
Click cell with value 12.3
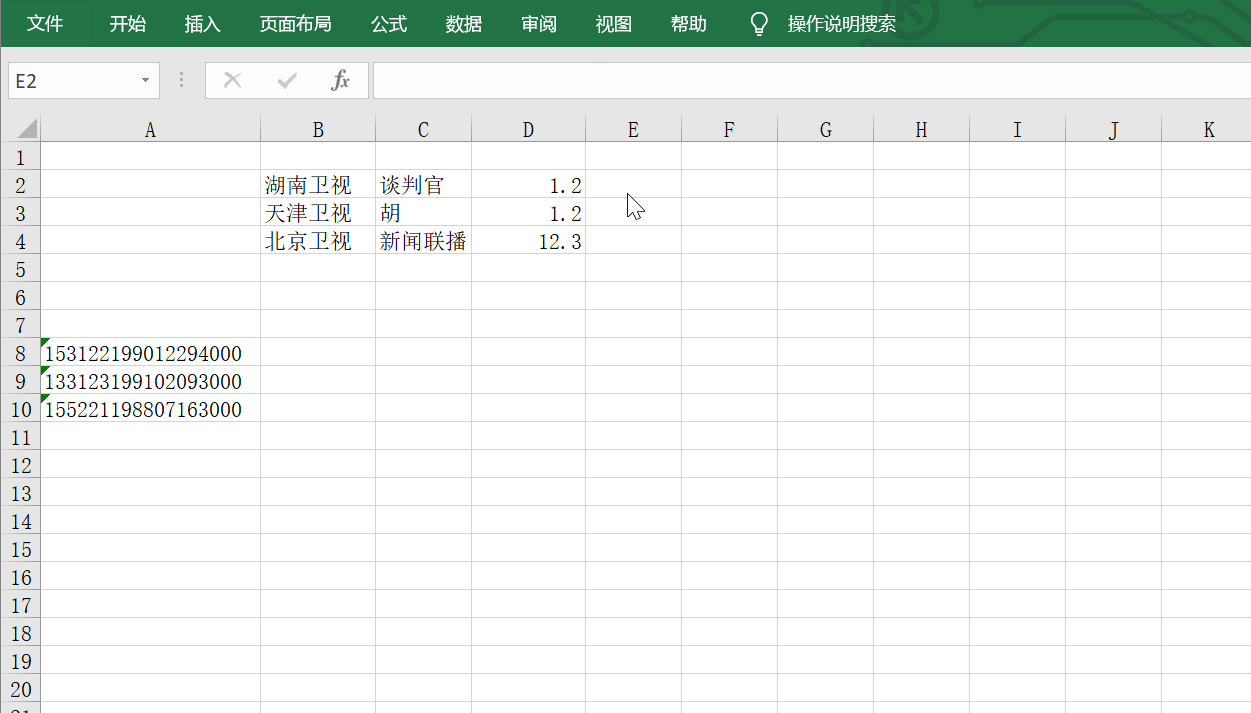[x=528, y=241]
